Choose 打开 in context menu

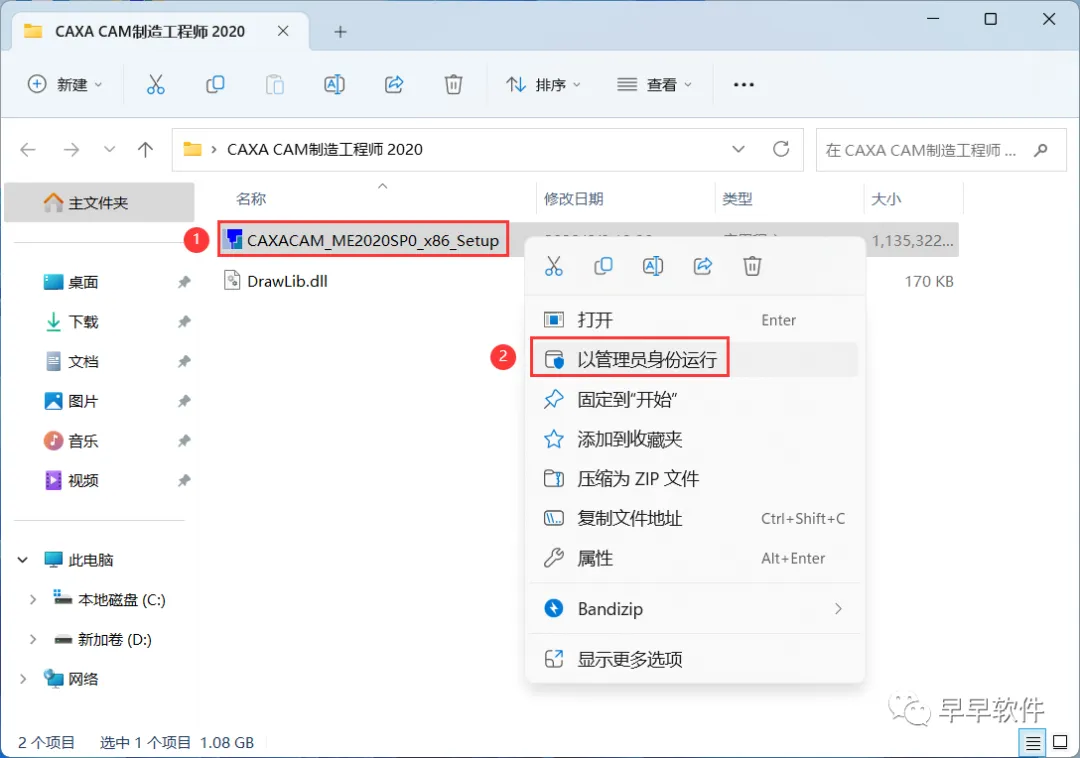694,320
